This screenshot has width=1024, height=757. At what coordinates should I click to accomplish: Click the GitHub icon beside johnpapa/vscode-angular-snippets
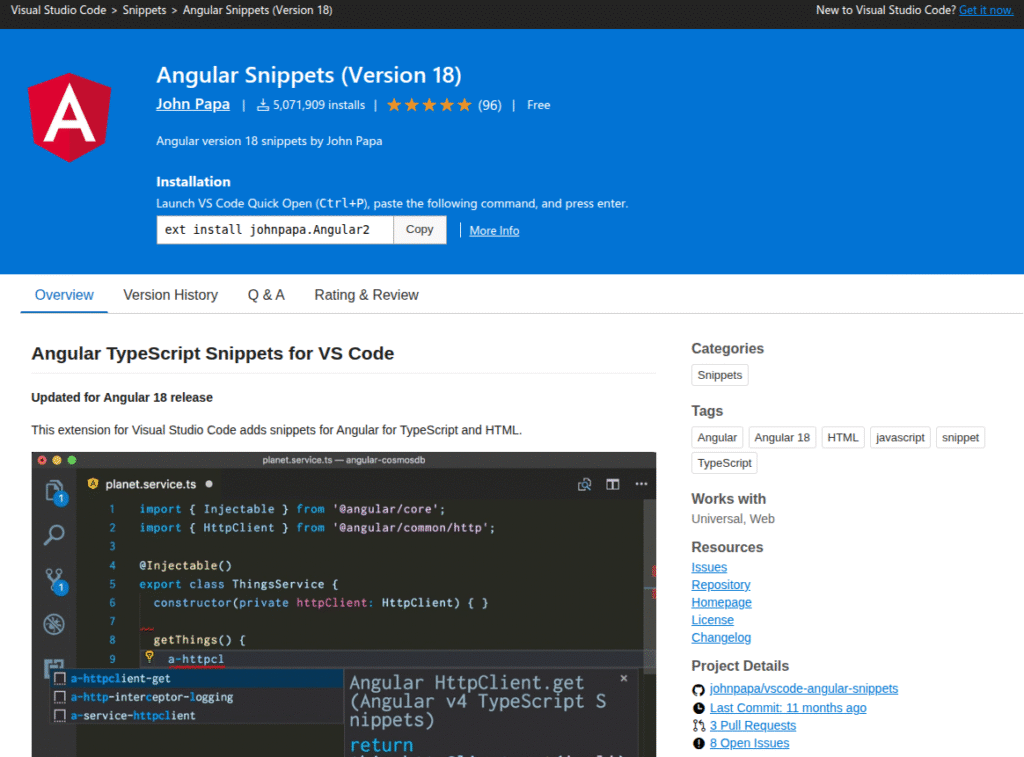click(698, 690)
